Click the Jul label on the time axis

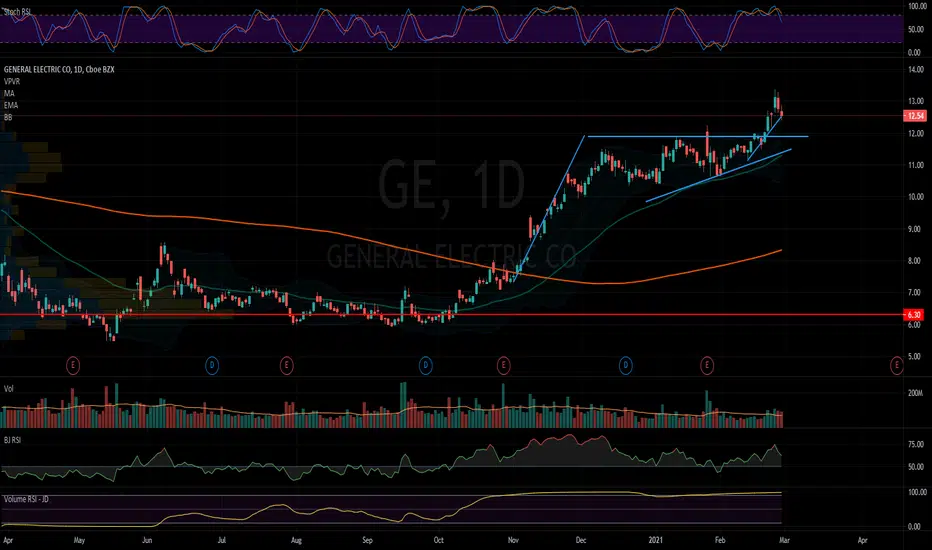pyautogui.click(x=222, y=540)
